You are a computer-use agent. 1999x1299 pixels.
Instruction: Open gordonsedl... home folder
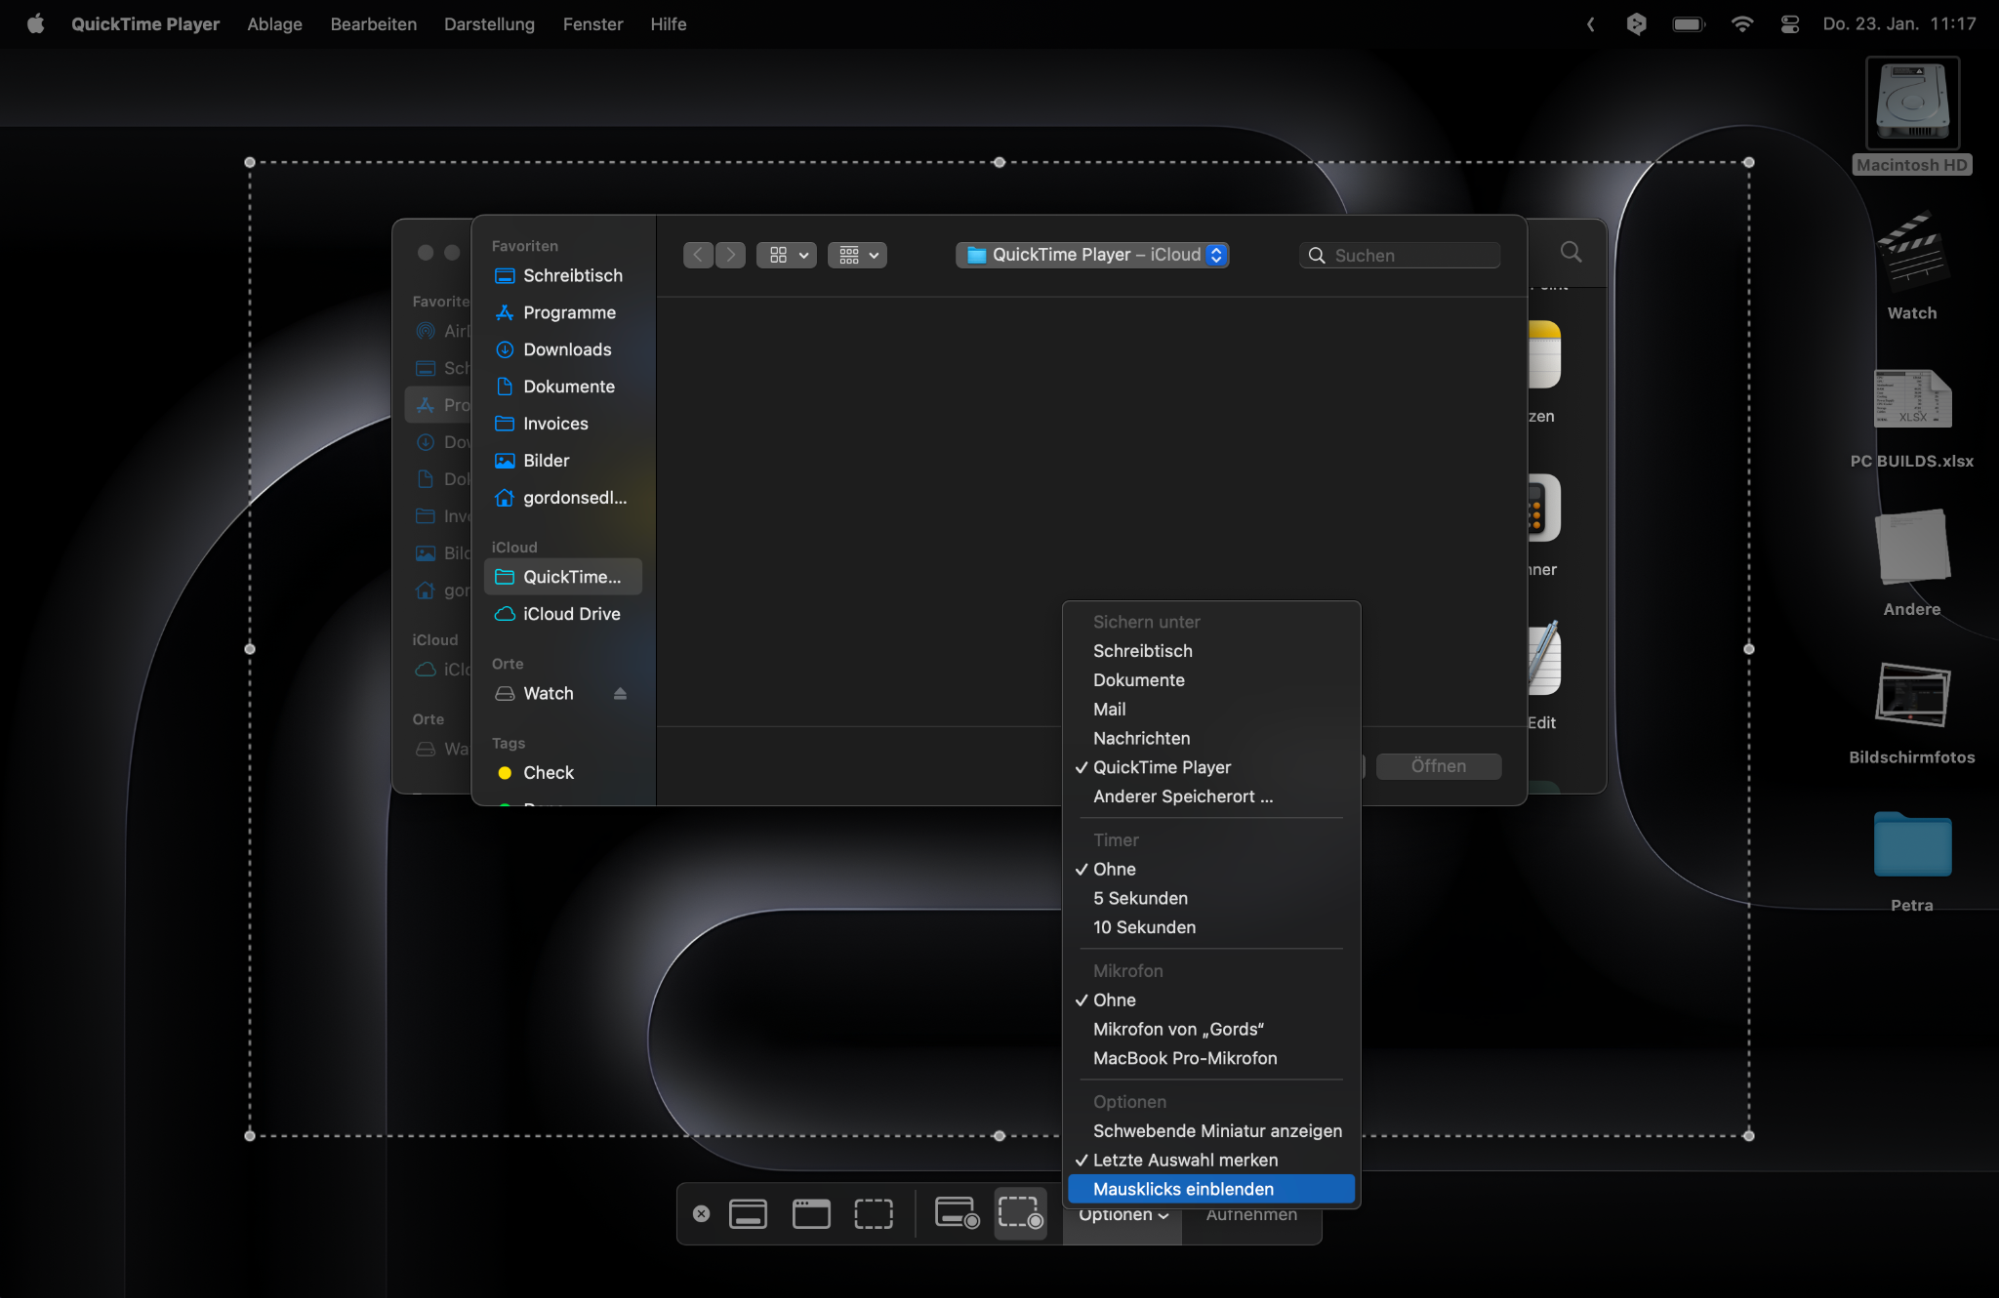563,497
